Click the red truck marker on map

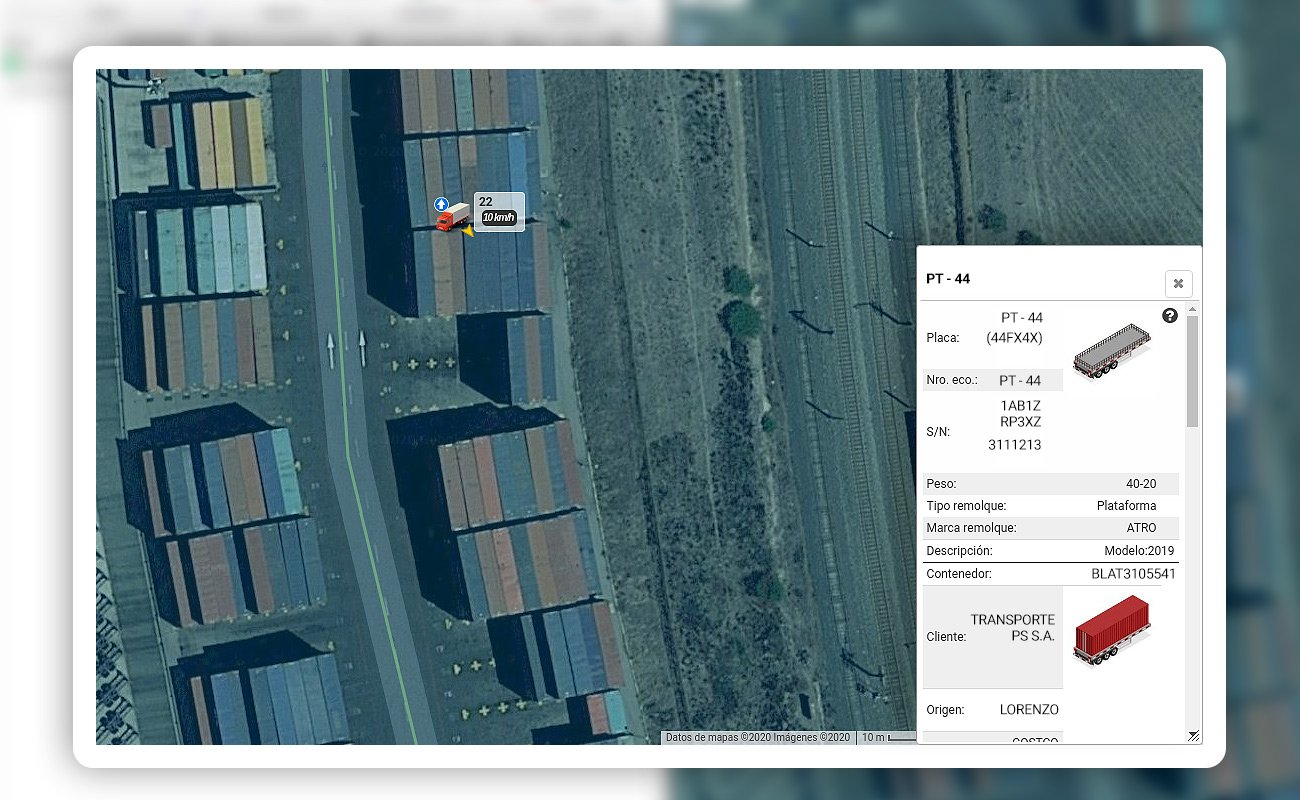452,217
